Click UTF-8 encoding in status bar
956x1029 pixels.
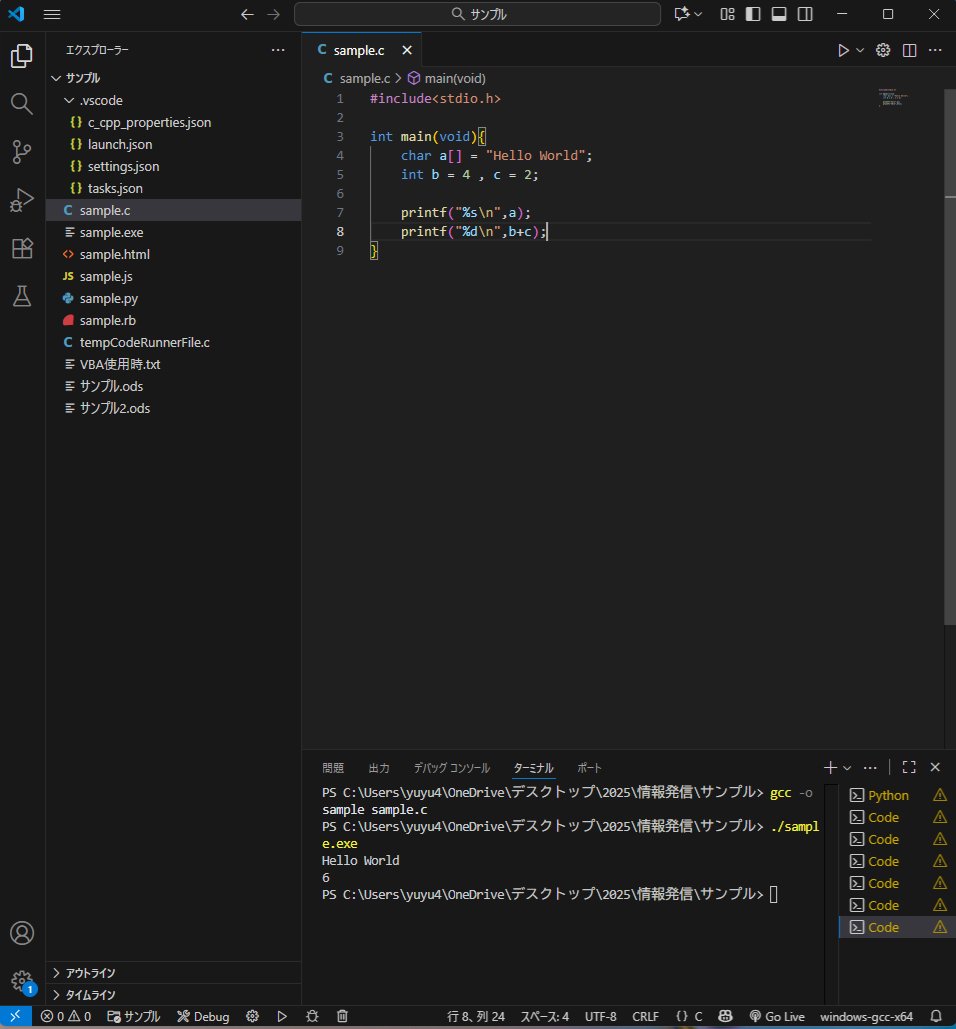click(x=600, y=1017)
